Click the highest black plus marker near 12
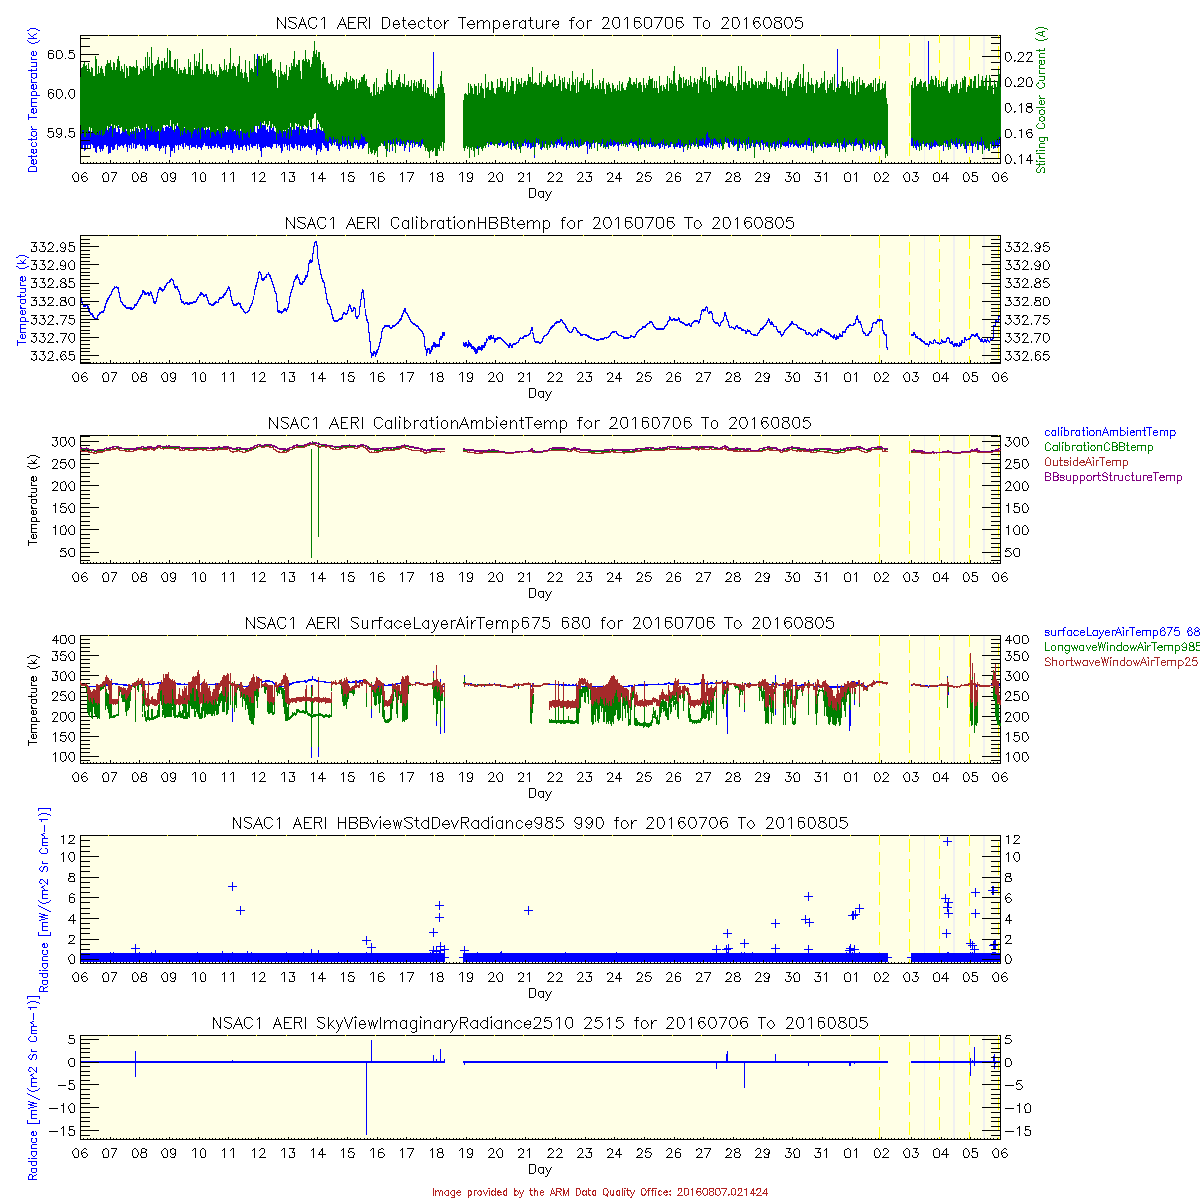The image size is (1200, 1200). pyautogui.click(x=947, y=842)
